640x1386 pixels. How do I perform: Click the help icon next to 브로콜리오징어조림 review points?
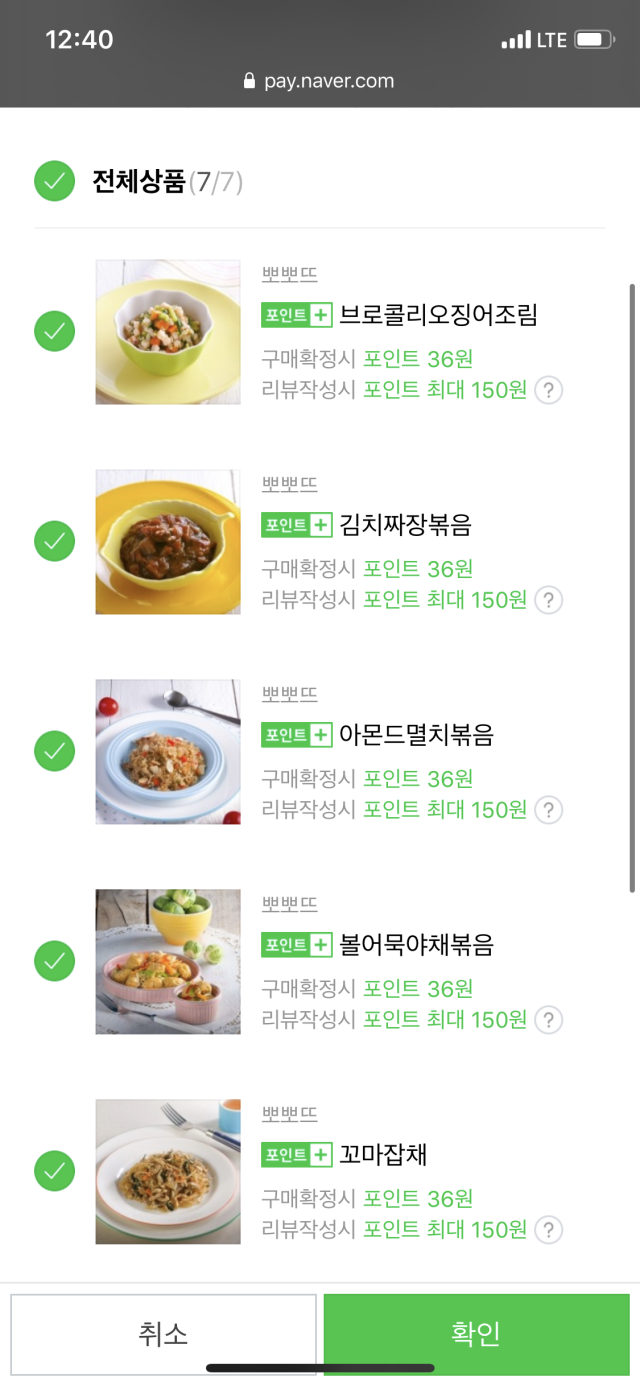coord(548,390)
